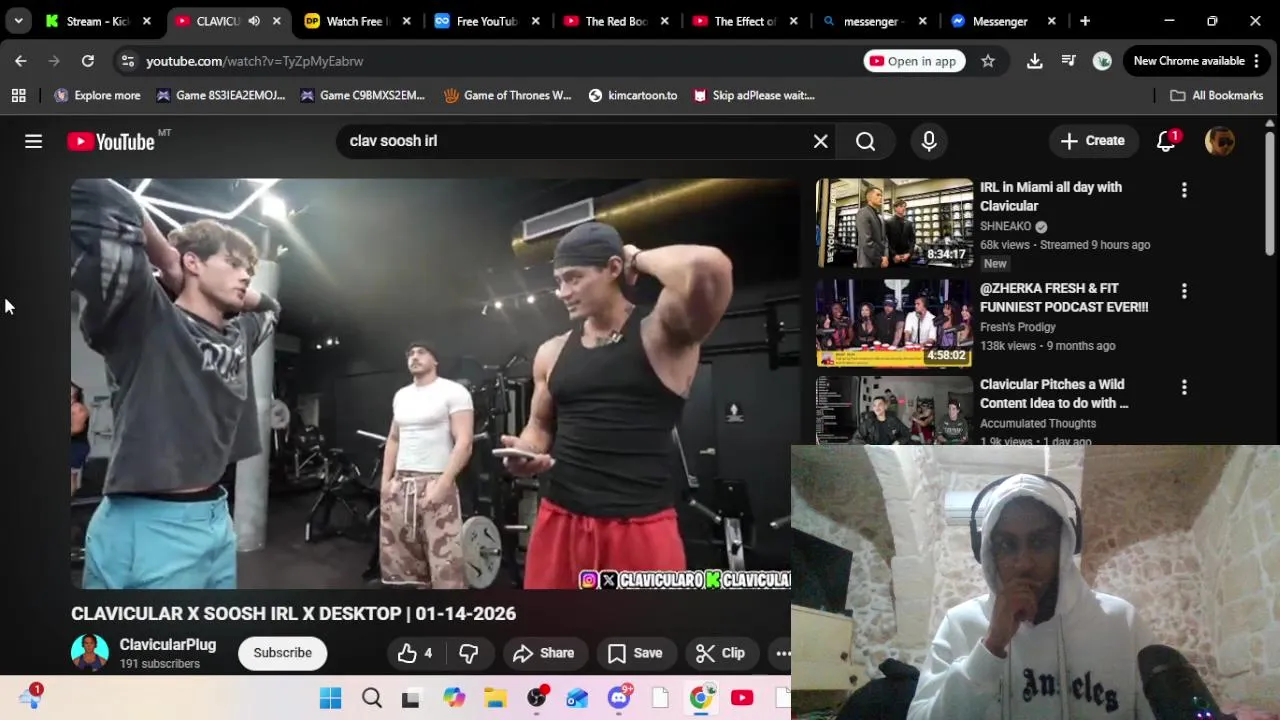Subscribe to the ClavicularPlug channel

coord(282,653)
